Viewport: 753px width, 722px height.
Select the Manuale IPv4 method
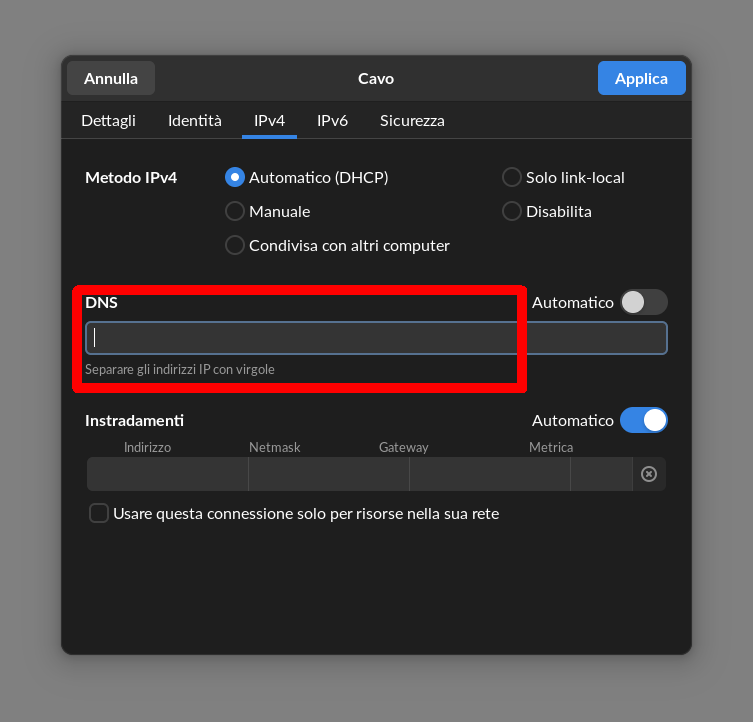point(235,211)
